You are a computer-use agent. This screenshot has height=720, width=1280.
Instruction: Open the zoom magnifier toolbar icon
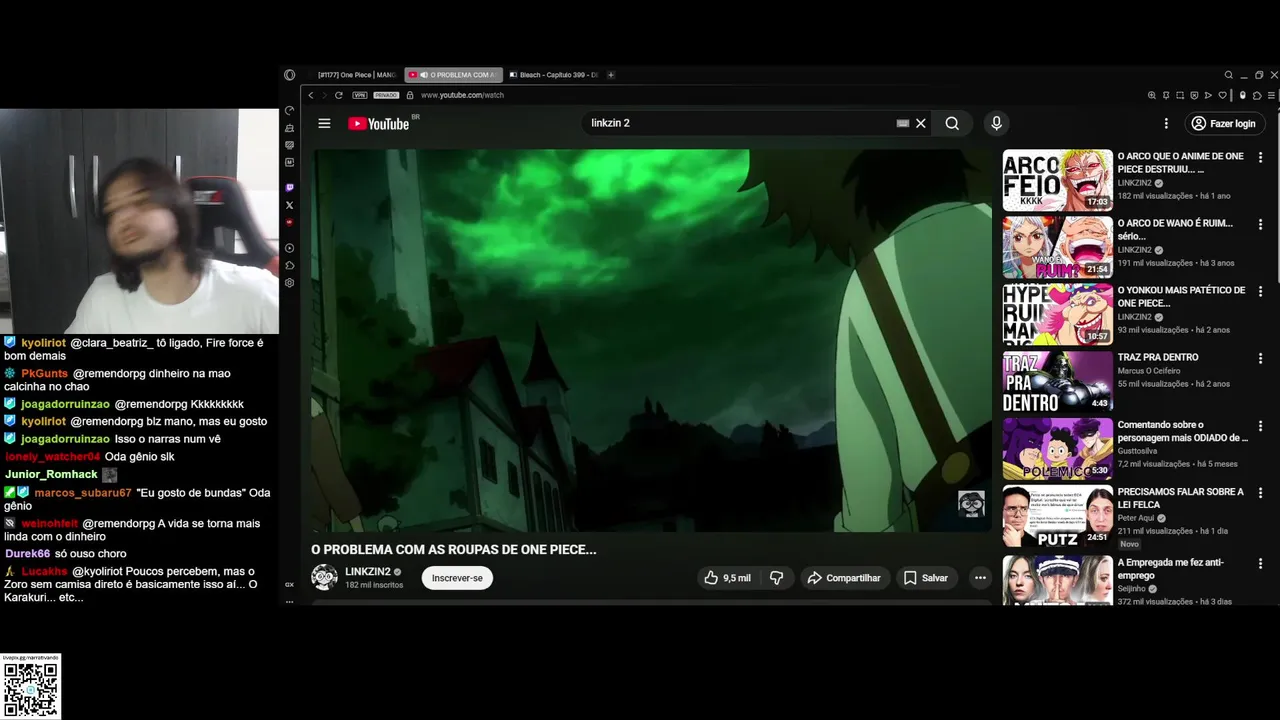1152,95
